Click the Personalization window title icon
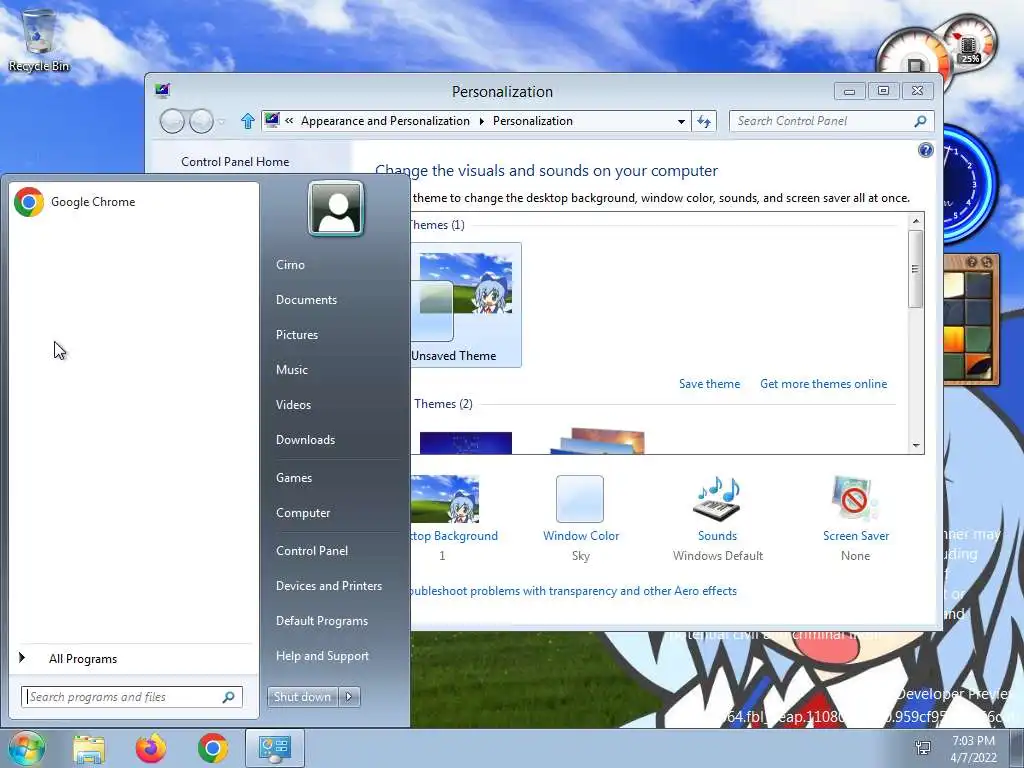 coord(163,90)
